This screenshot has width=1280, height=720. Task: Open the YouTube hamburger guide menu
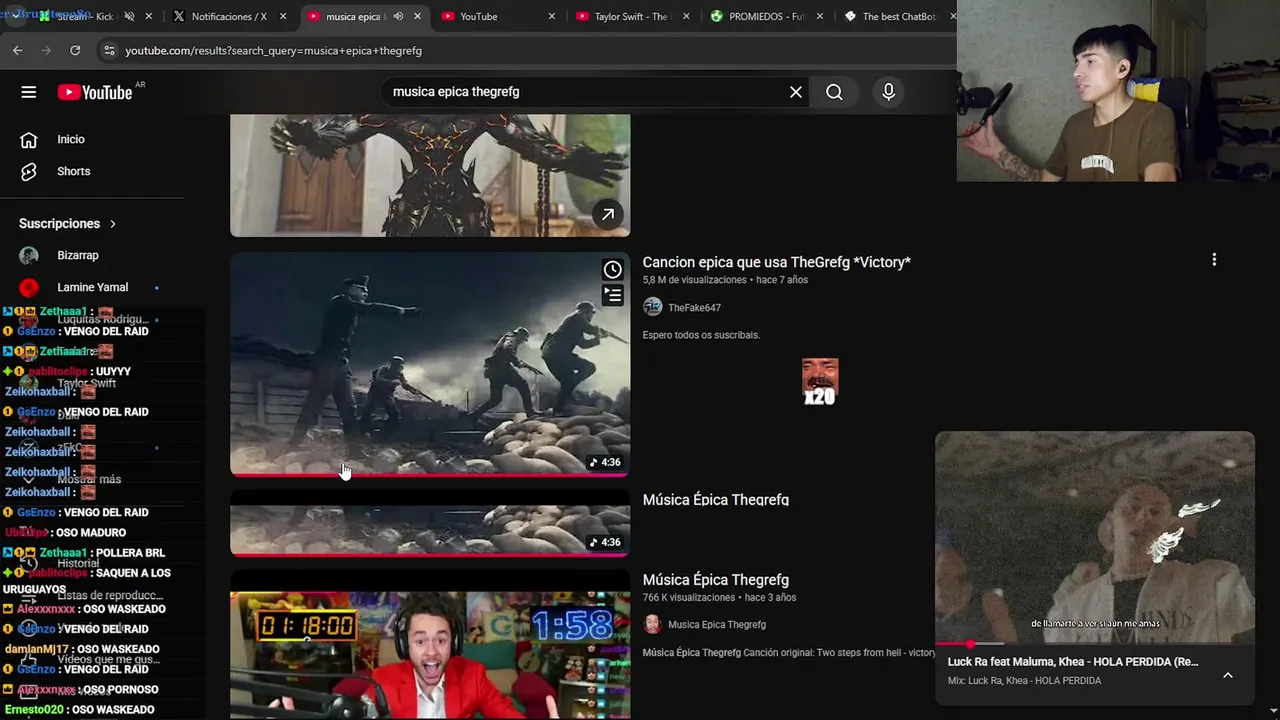[28, 92]
